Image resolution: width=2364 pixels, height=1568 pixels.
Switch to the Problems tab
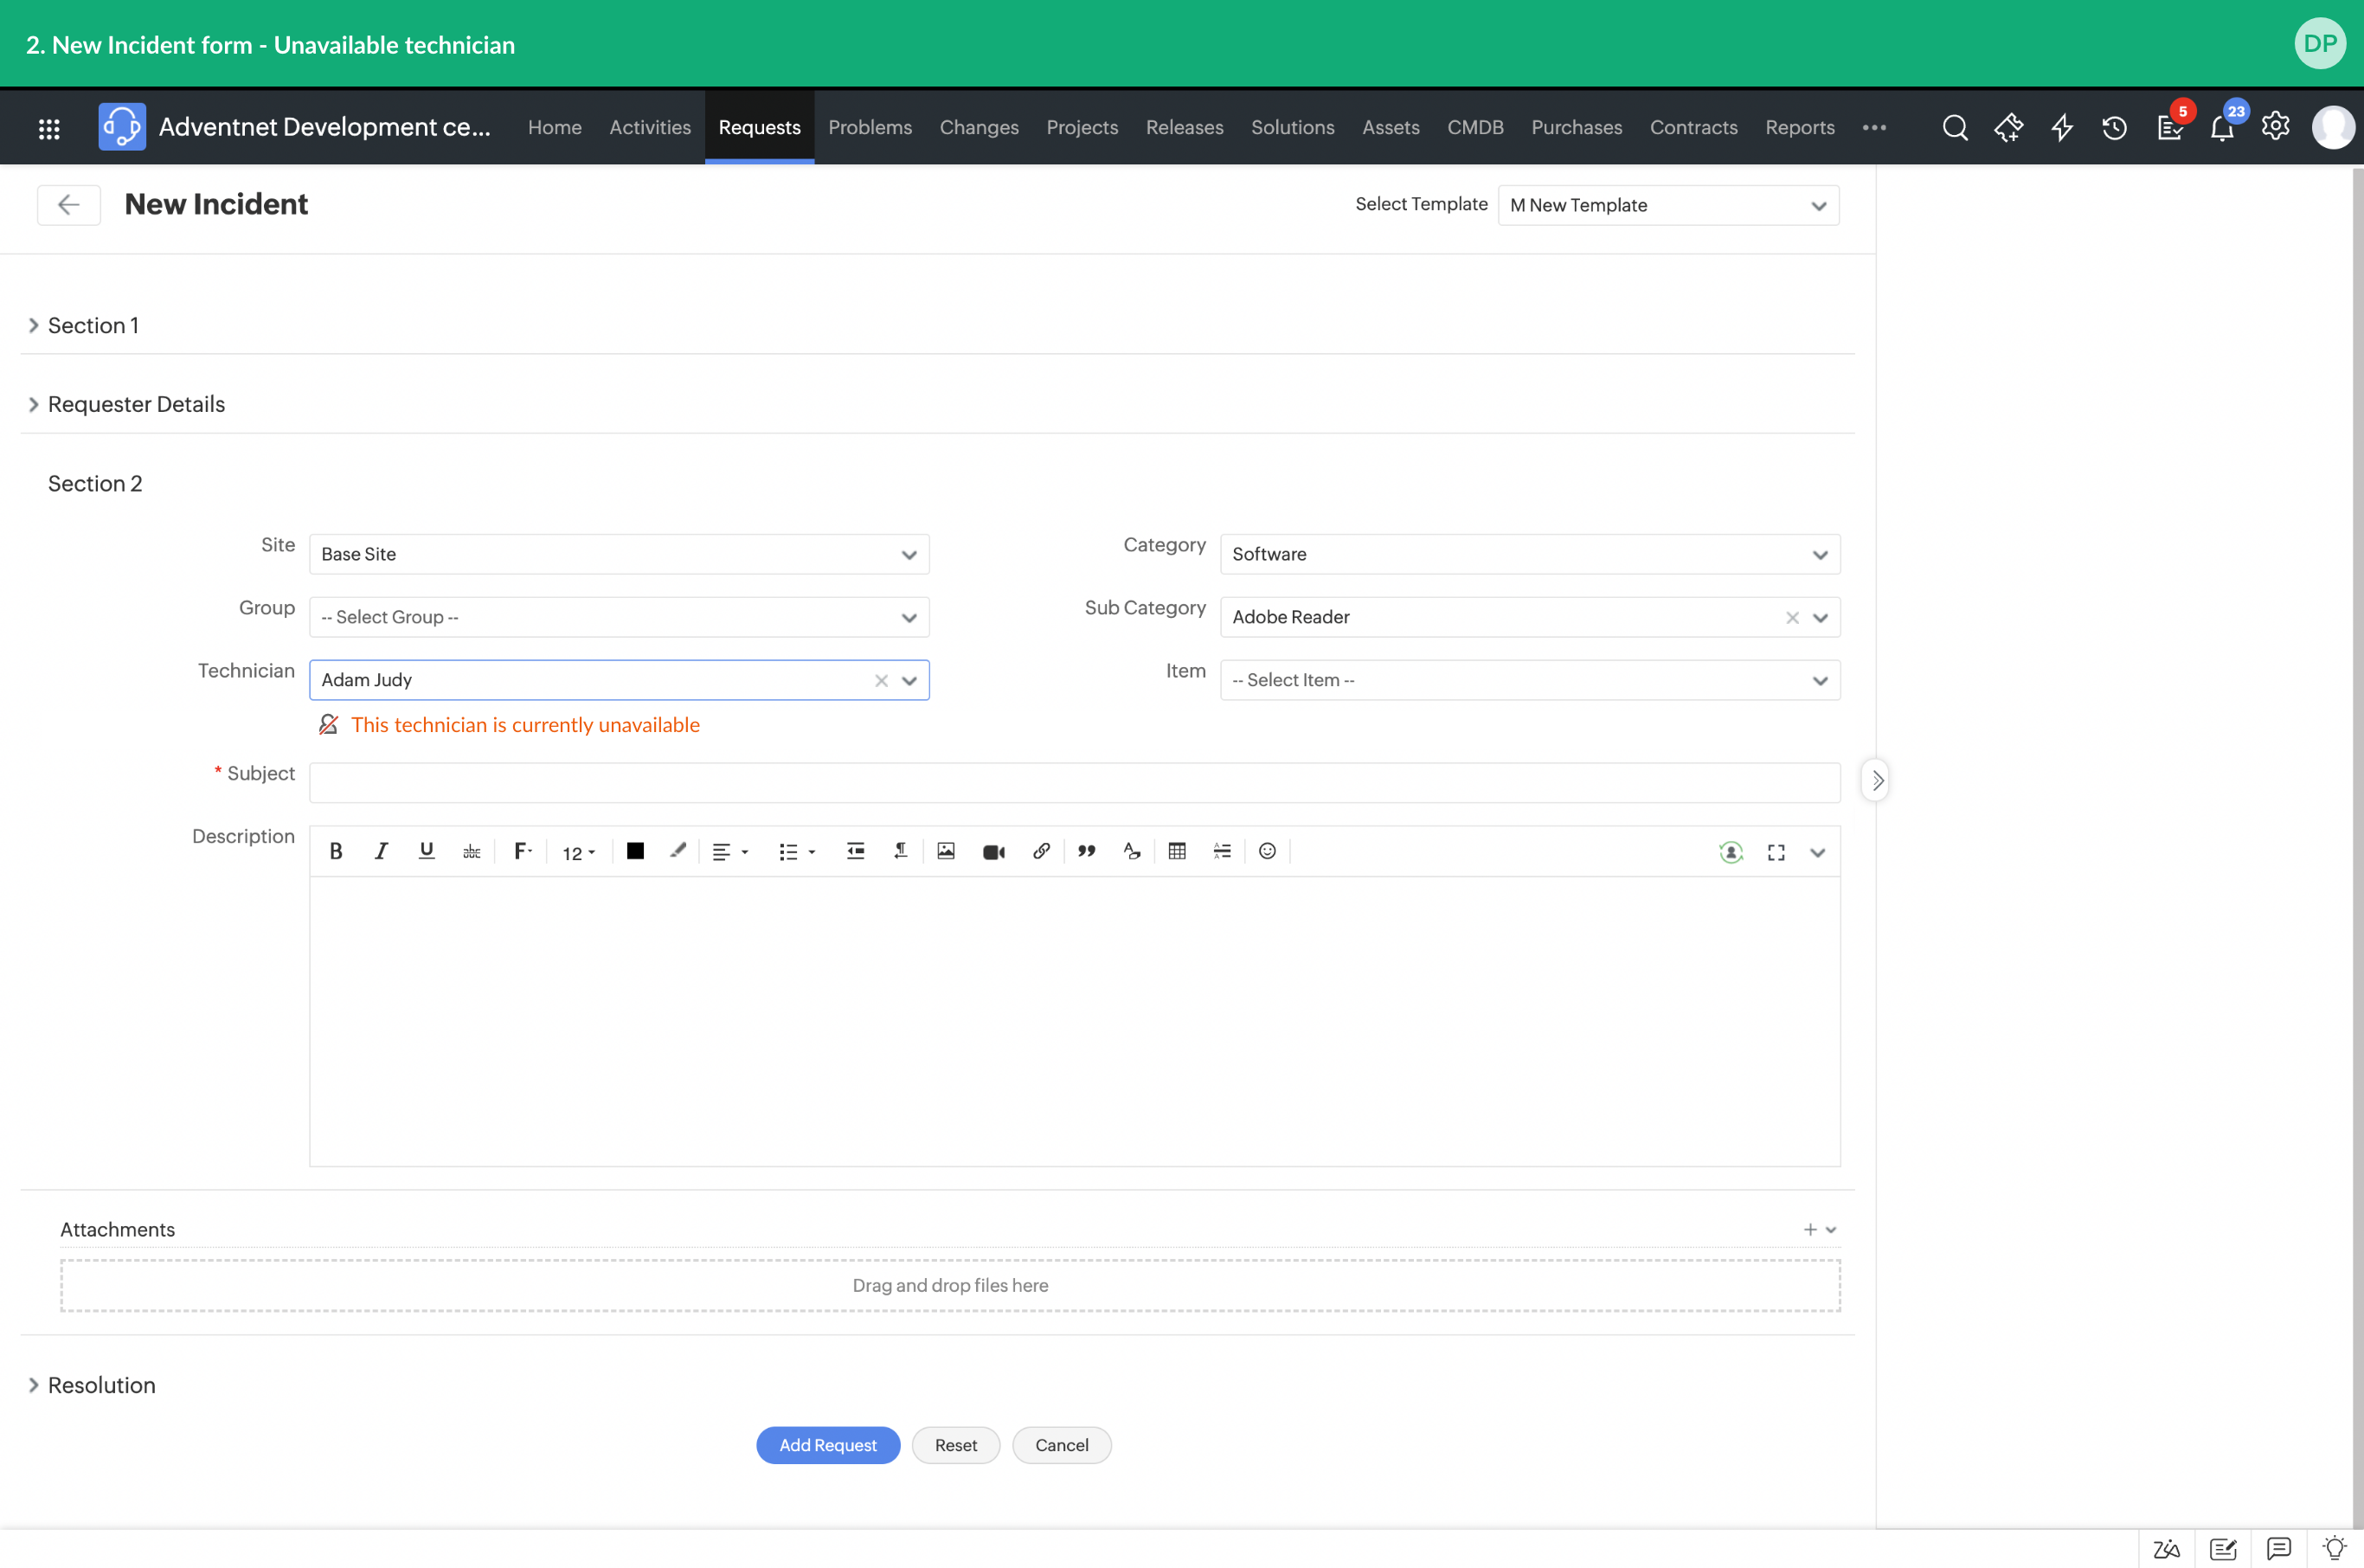pos(869,127)
